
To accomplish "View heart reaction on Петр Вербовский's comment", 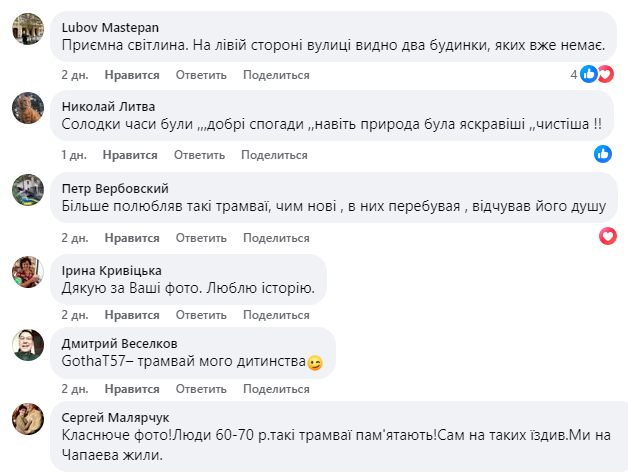I will [x=608, y=236].
